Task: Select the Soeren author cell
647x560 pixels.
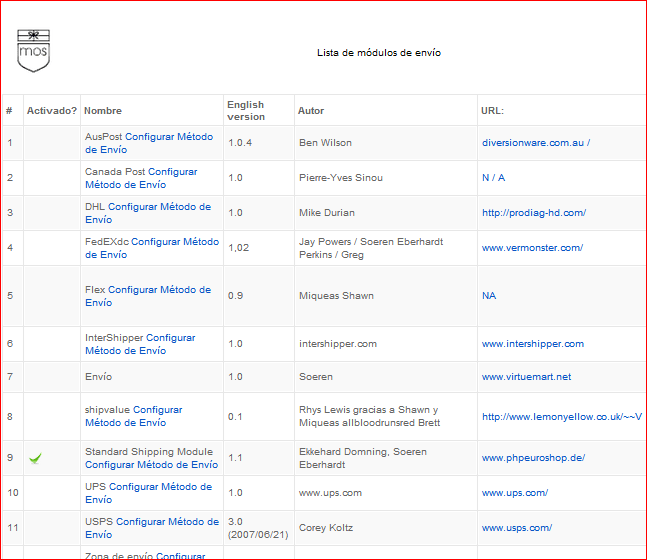Action: click(316, 377)
